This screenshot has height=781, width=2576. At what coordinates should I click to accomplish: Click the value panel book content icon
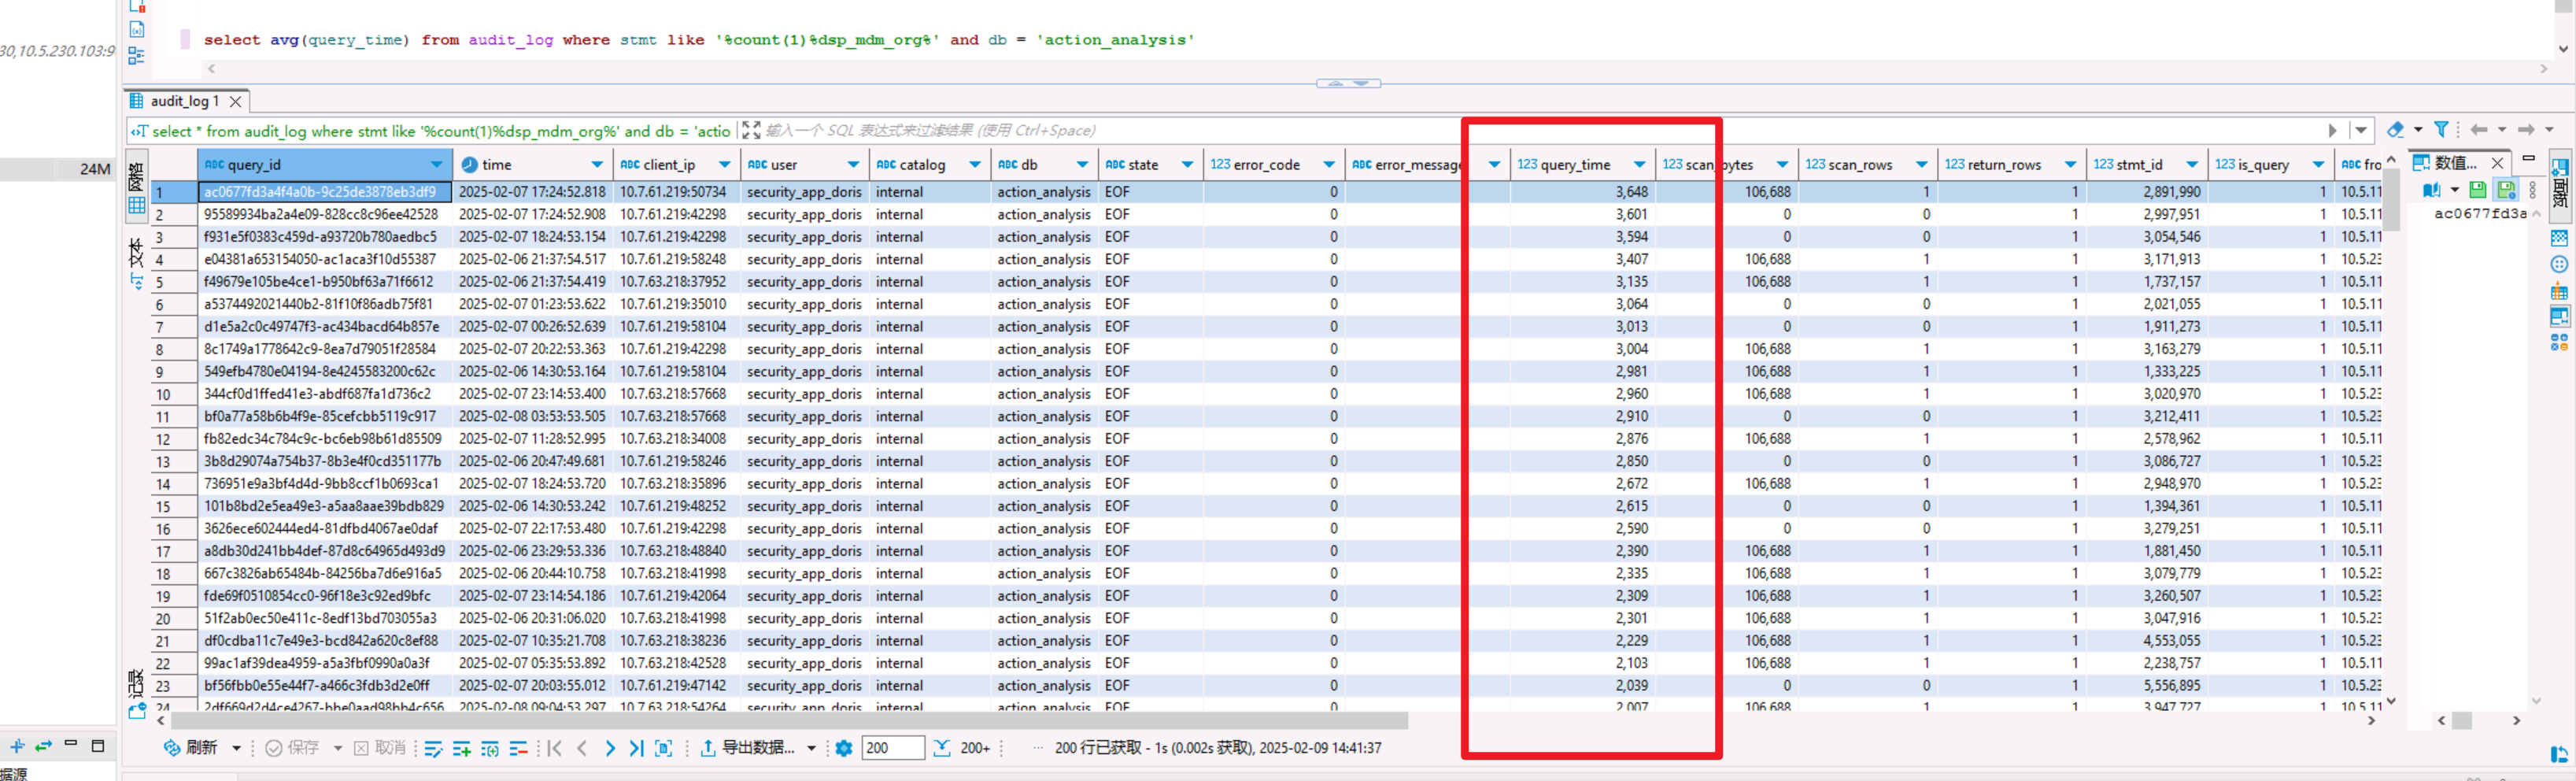[2431, 189]
